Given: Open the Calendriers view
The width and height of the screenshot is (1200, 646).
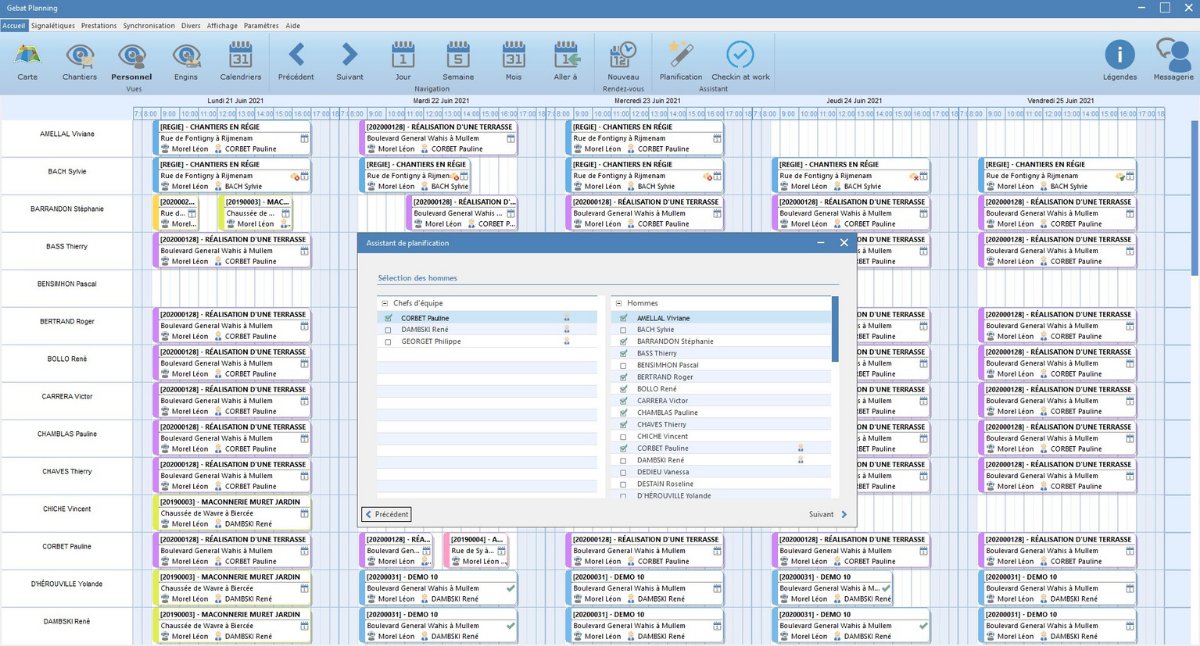Looking at the screenshot, I should tap(240, 59).
